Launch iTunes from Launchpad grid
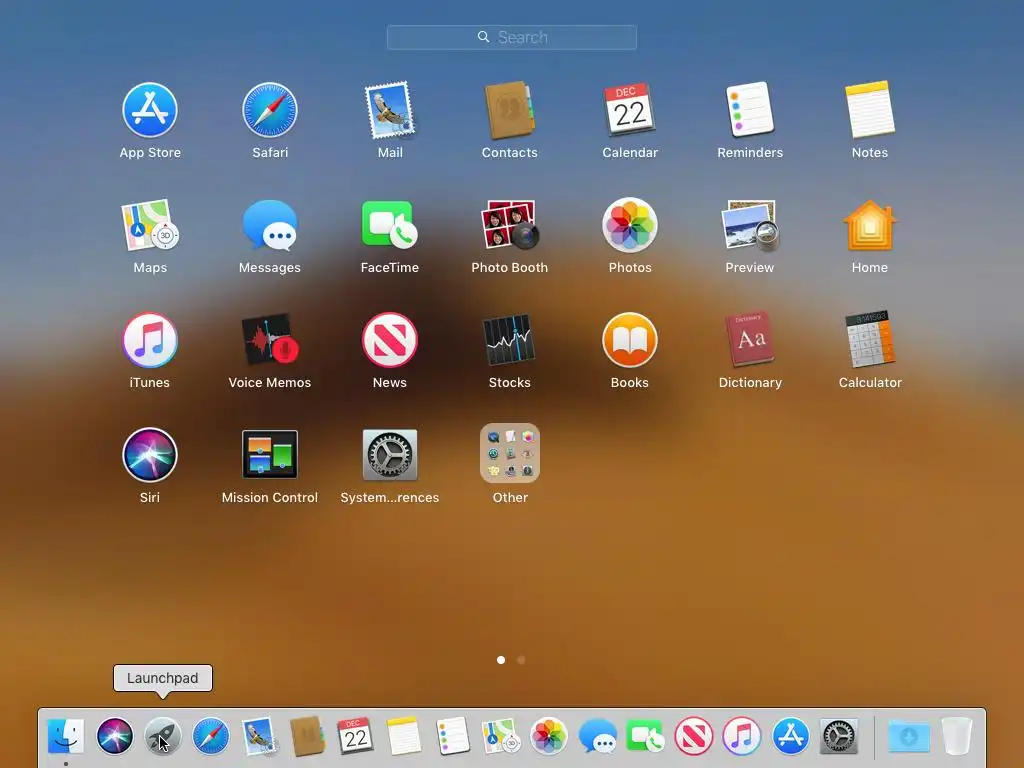 point(150,340)
